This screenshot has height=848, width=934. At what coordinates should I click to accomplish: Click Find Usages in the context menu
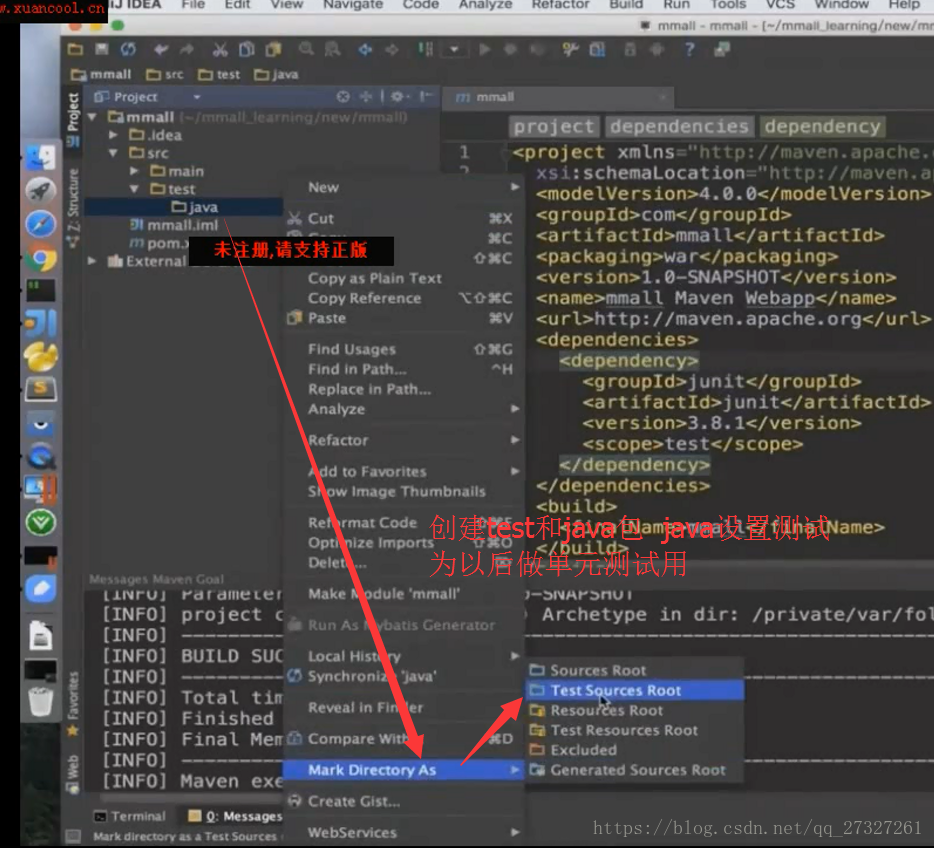403,349
